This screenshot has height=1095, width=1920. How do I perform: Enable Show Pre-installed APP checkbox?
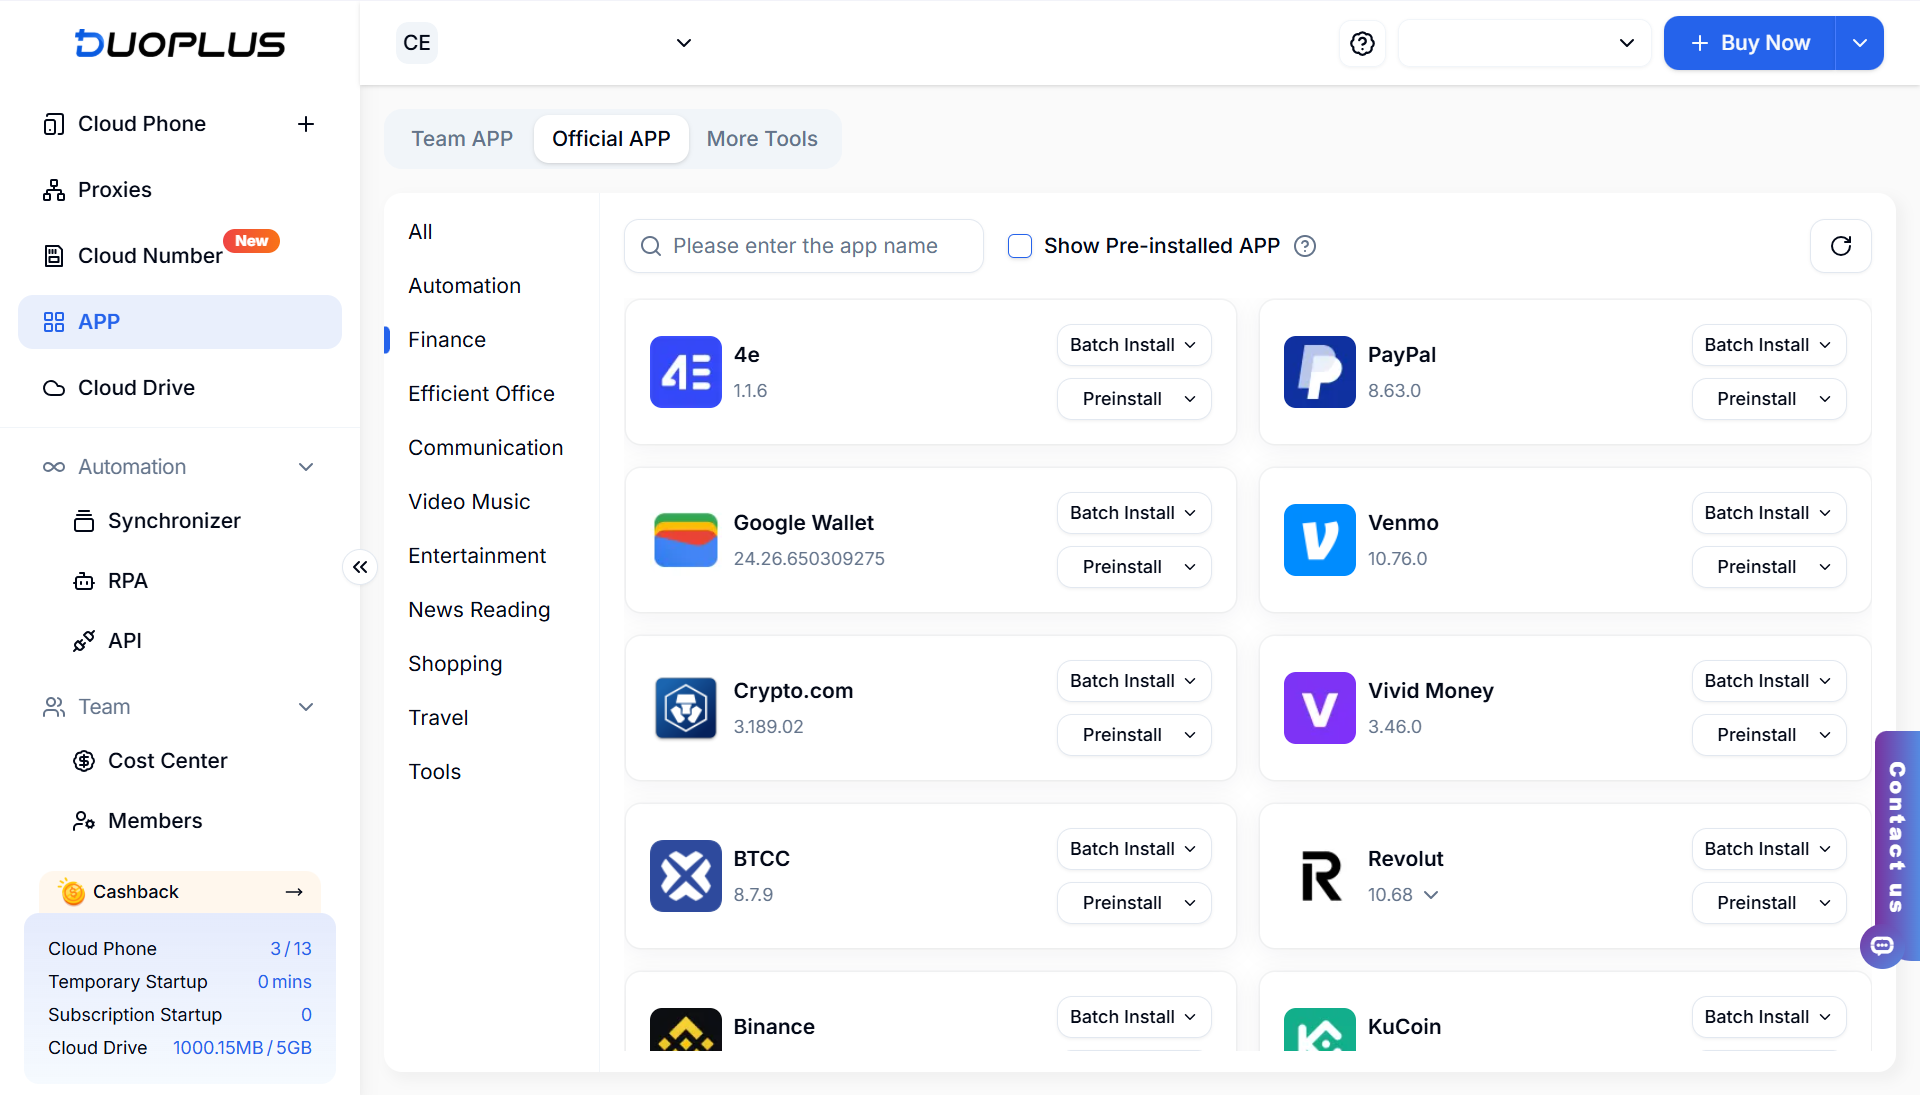1020,246
